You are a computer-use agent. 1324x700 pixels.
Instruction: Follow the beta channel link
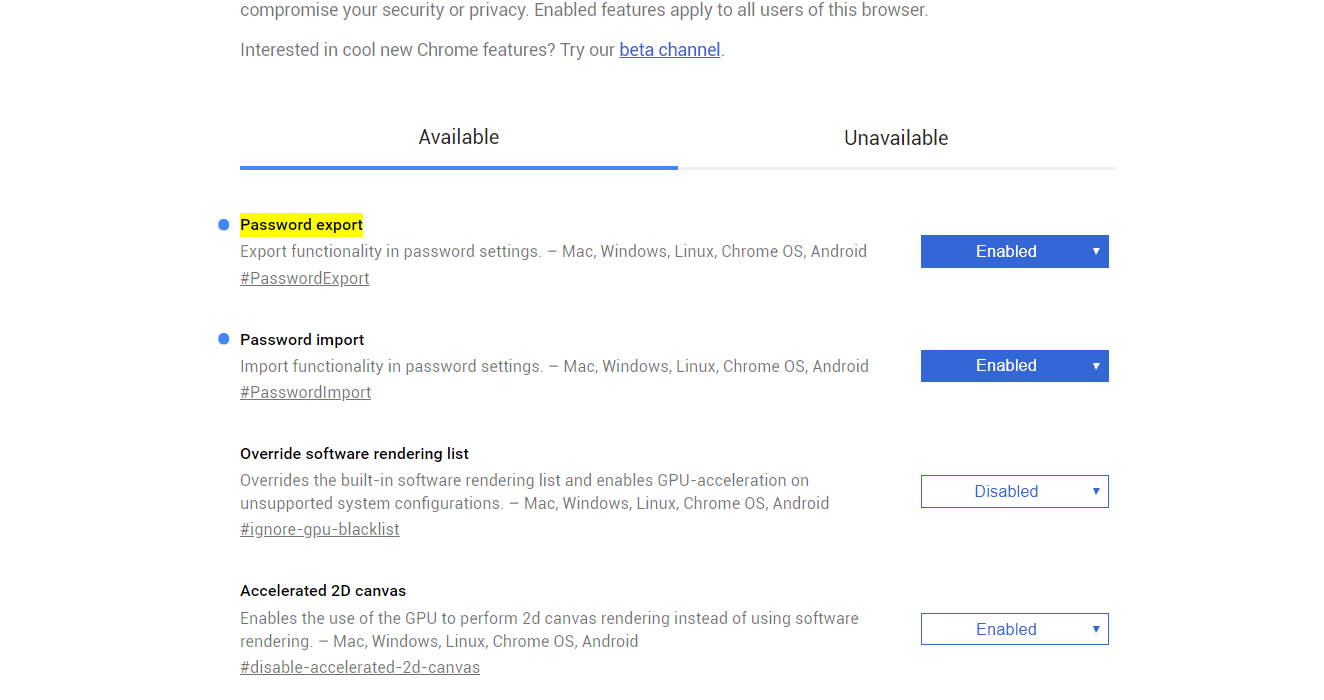click(x=670, y=49)
